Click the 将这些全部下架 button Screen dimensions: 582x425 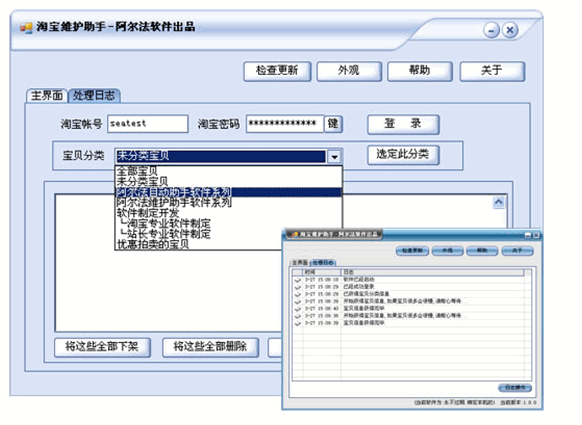pyautogui.click(x=102, y=347)
